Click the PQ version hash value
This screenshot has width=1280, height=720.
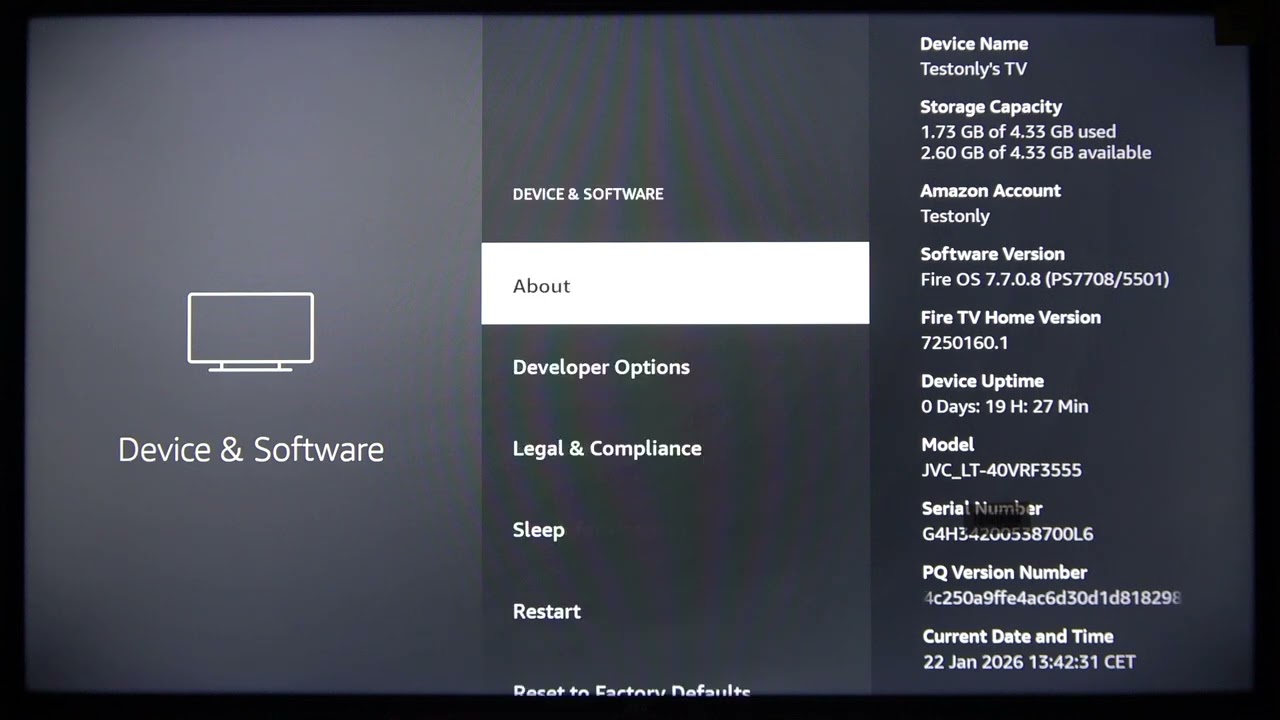1052,598
